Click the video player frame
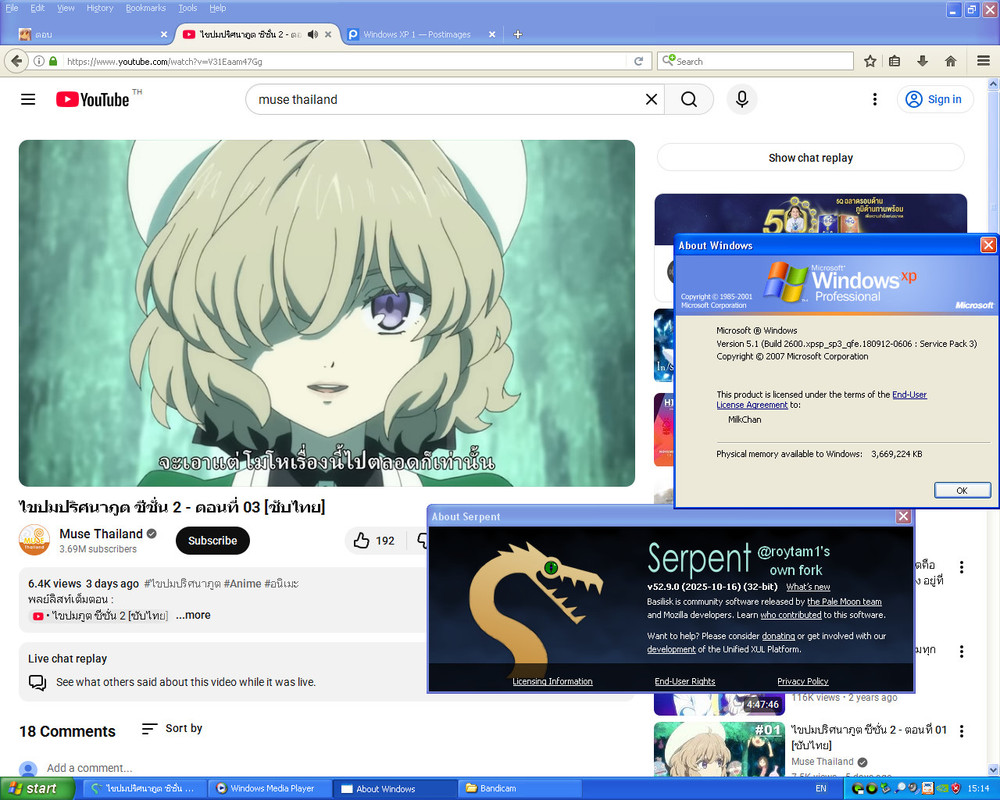The image size is (1000, 800). pos(327,313)
